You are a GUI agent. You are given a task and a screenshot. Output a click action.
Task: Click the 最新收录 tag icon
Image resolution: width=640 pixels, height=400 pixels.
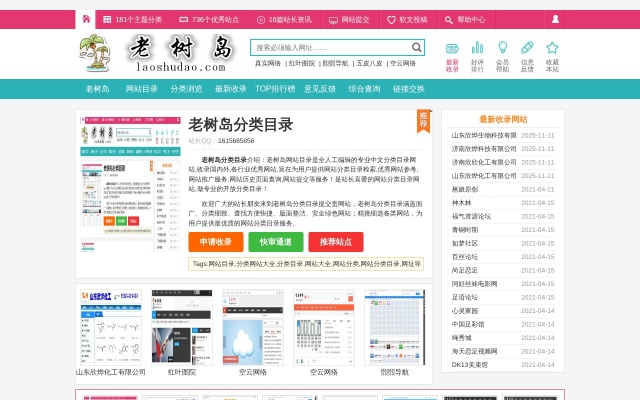pos(452,48)
